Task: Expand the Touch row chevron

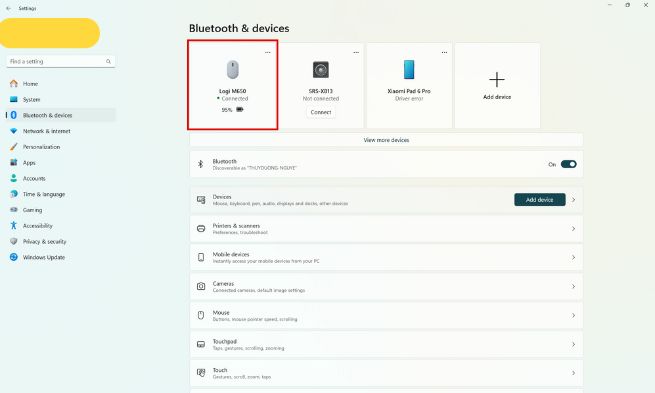Action: [574, 373]
